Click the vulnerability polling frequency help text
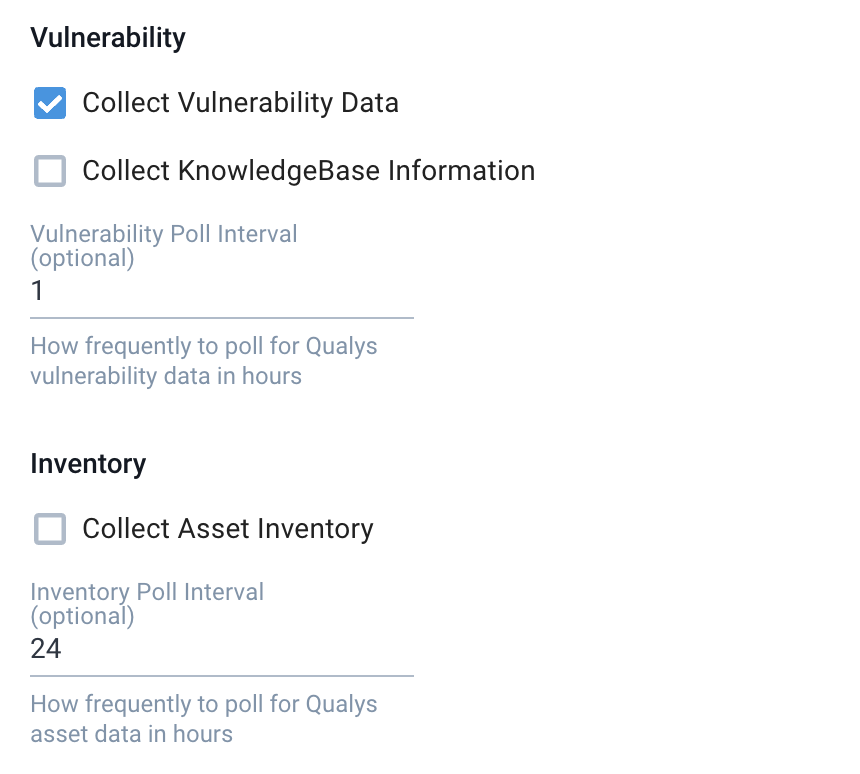The width and height of the screenshot is (860, 774). click(x=203, y=360)
